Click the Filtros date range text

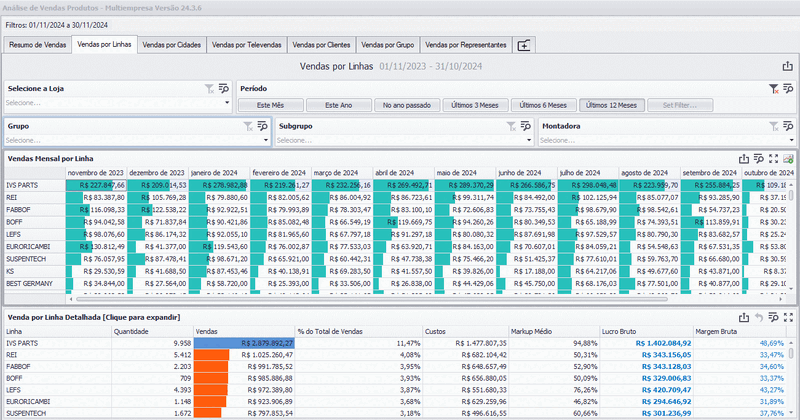pyautogui.click(x=57, y=25)
